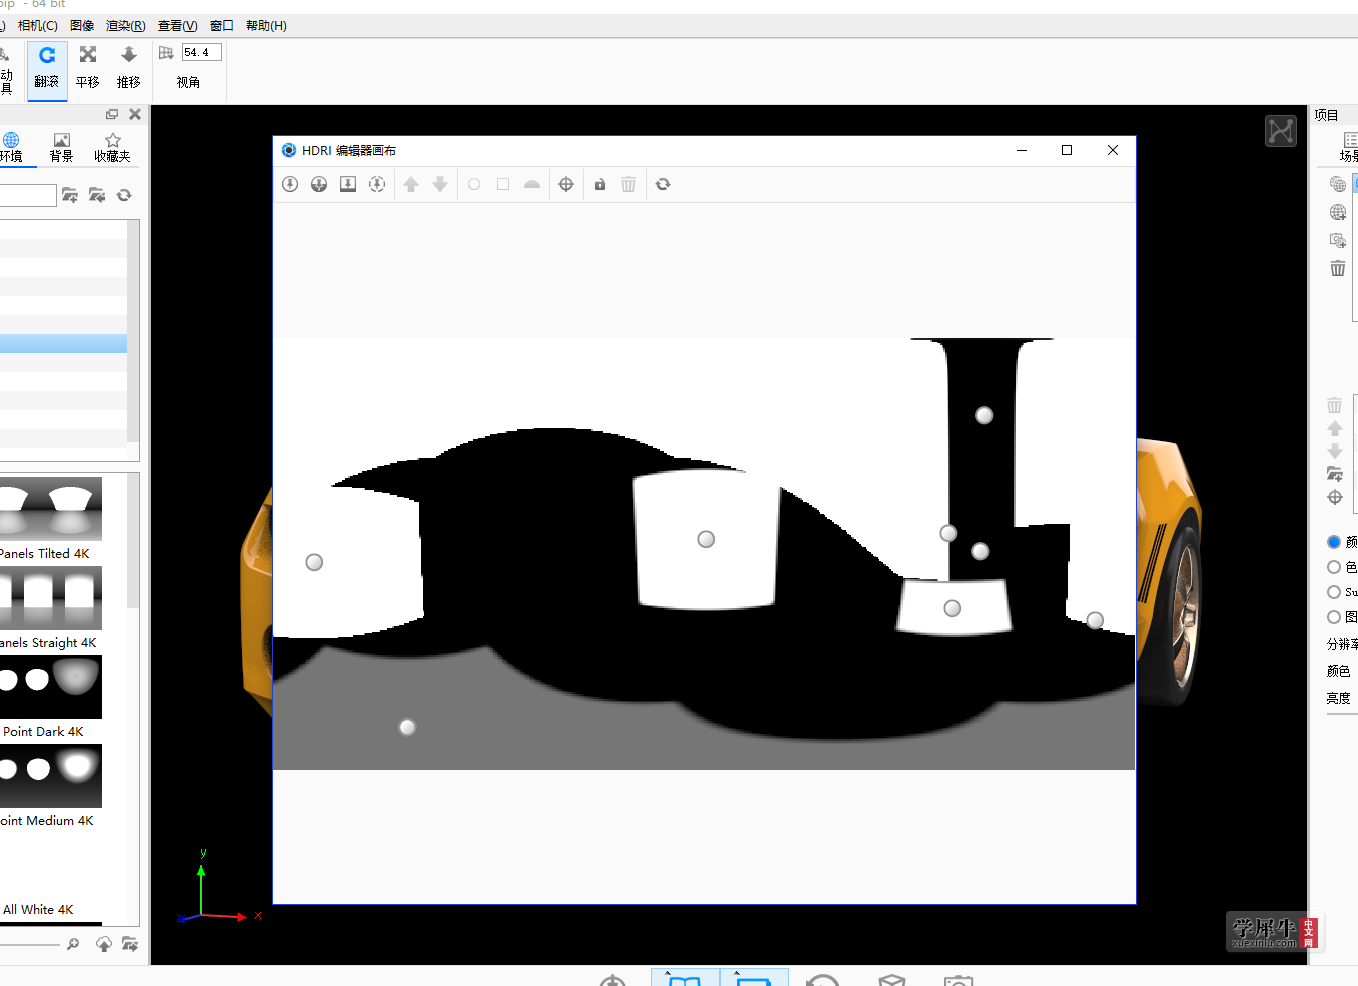
Task: Choose the square pin shape icon
Action: click(503, 184)
